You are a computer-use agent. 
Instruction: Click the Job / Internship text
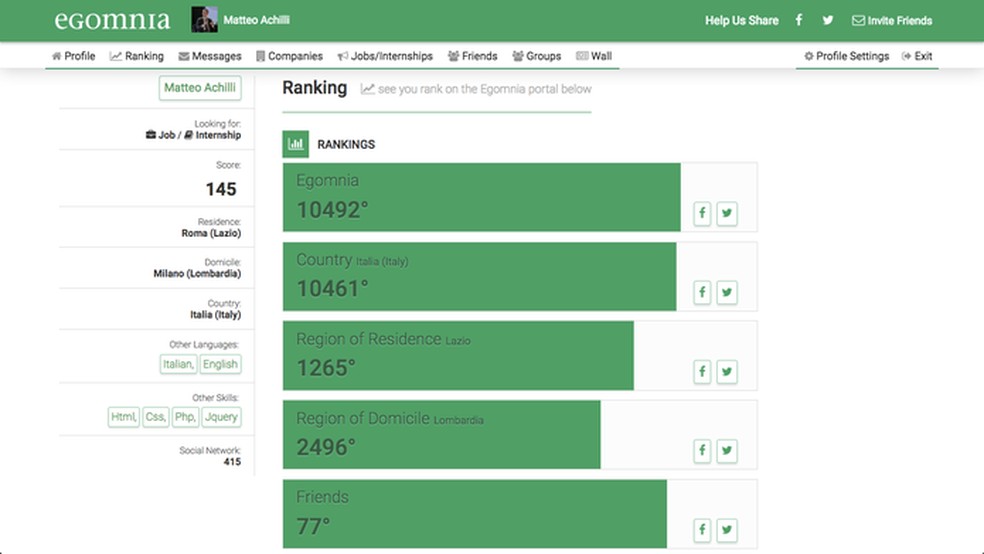pyautogui.click(x=193, y=135)
